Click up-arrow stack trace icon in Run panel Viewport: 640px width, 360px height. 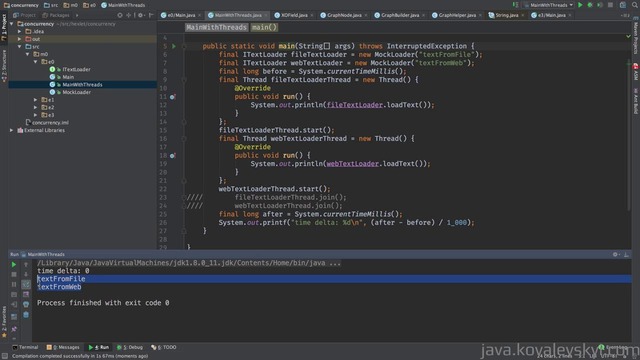coord(26,264)
